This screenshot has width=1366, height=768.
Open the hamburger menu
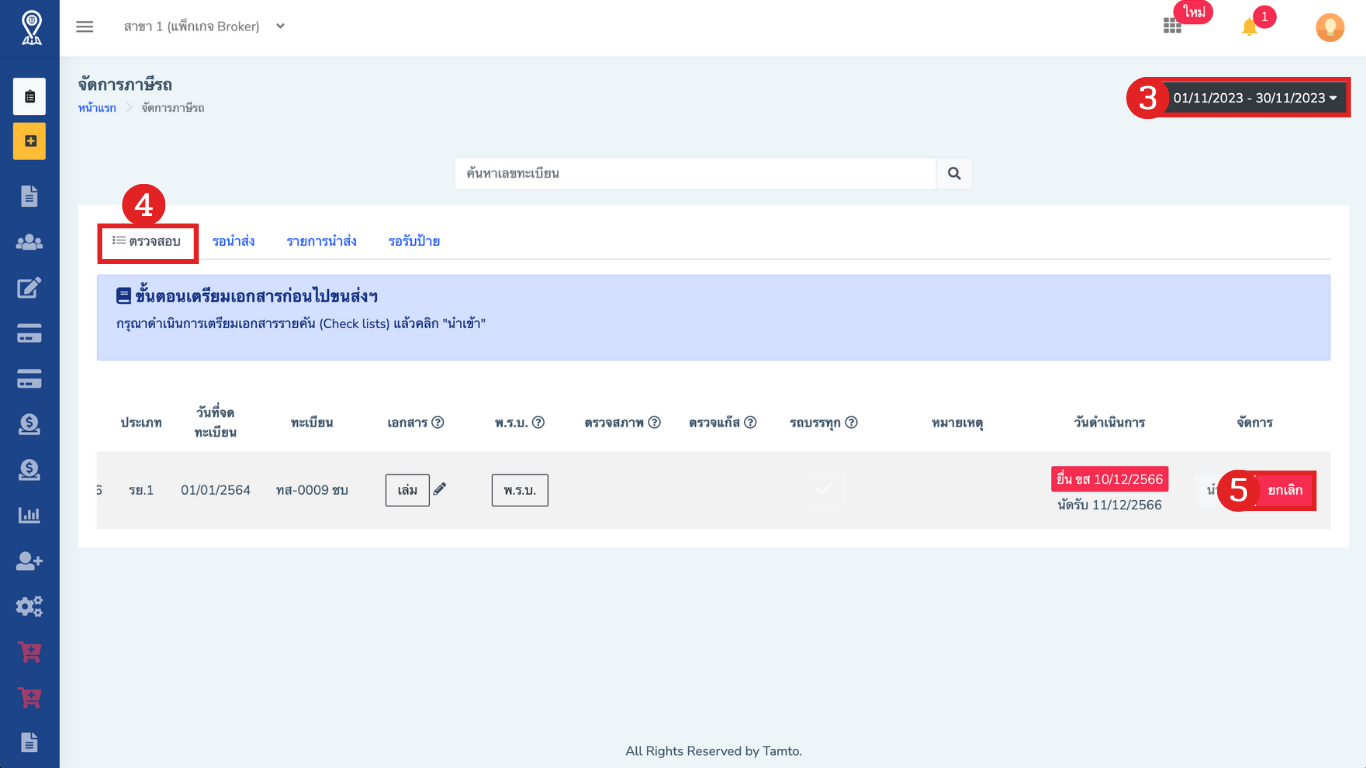tap(85, 27)
